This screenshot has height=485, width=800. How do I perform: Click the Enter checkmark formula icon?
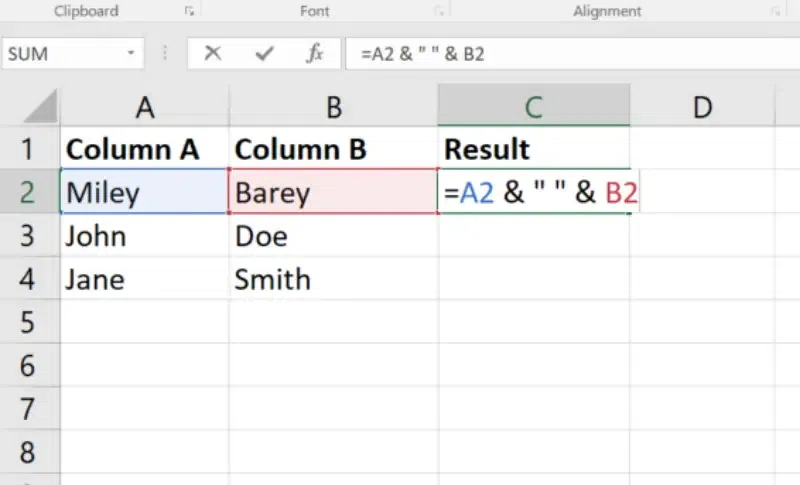[x=264, y=54]
